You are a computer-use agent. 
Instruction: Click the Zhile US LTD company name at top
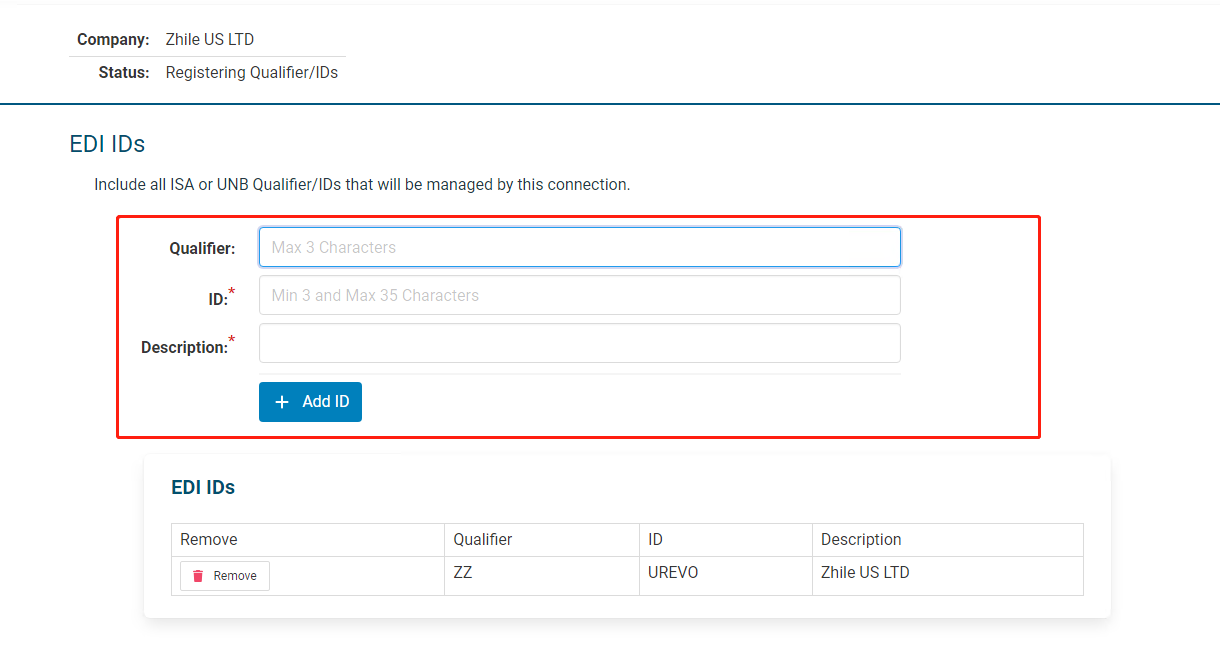[x=210, y=40]
